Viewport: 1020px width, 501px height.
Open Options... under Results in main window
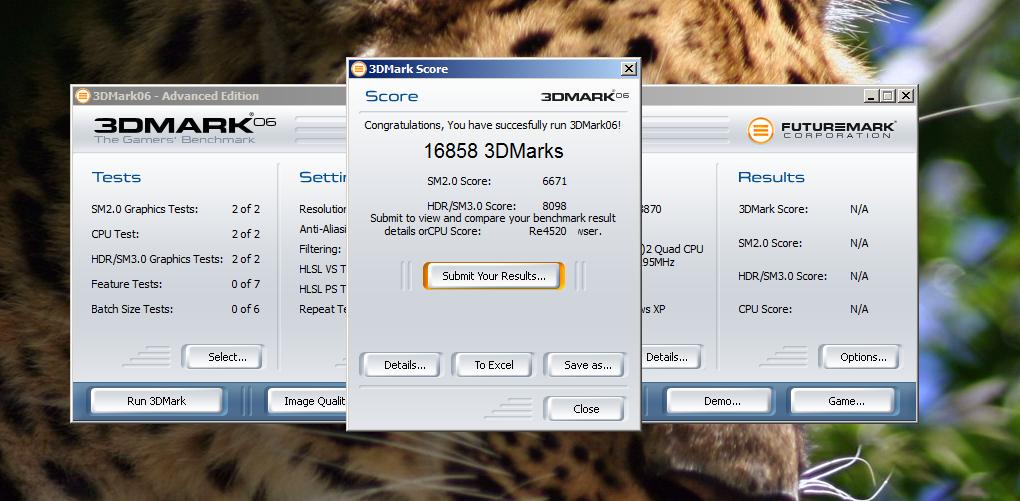[863, 357]
